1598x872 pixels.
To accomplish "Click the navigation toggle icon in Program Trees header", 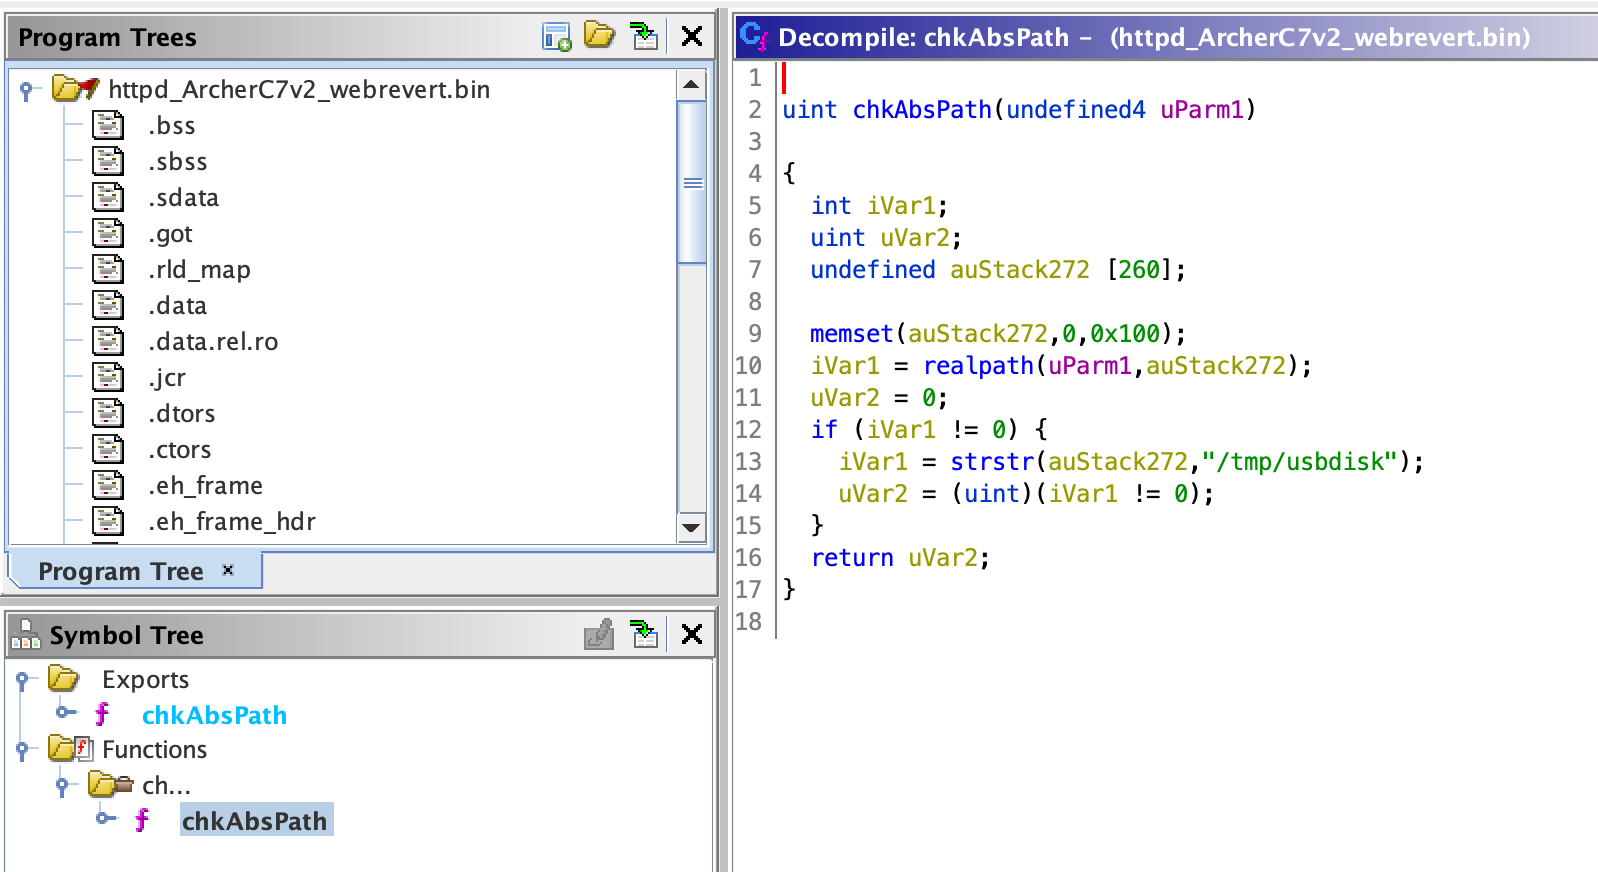I will (645, 37).
